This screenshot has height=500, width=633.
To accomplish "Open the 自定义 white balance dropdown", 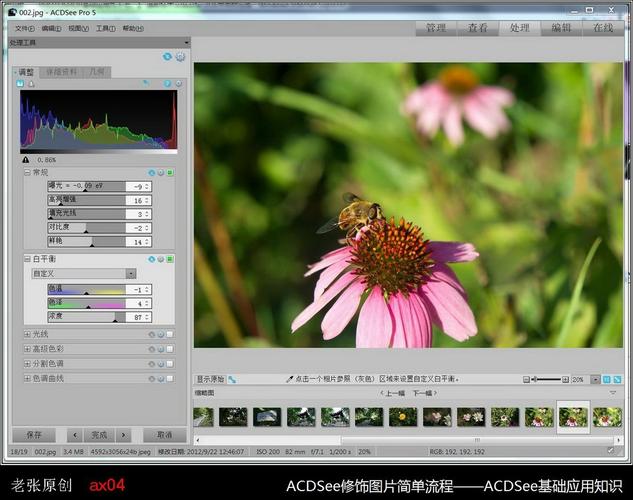I will [x=131, y=274].
